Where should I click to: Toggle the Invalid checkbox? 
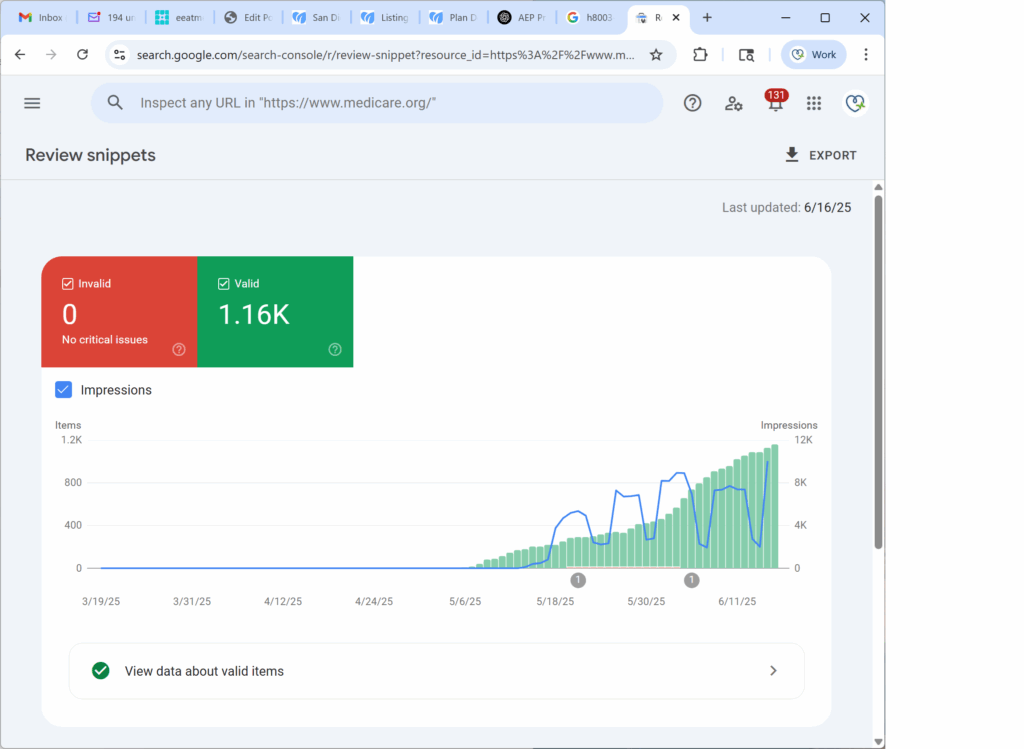67,283
